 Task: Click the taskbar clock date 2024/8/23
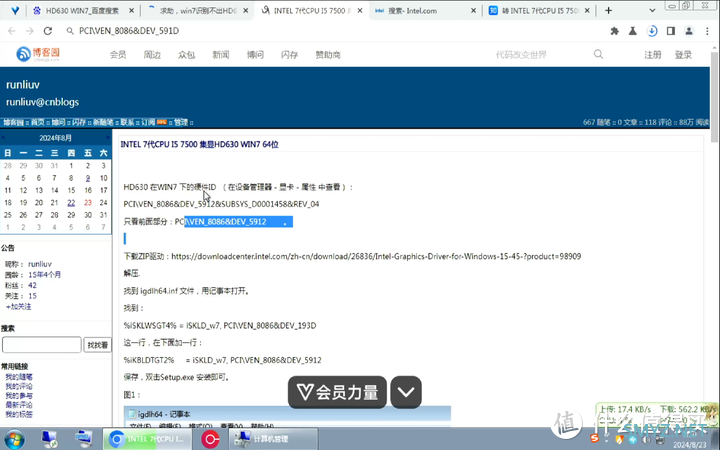689,445
